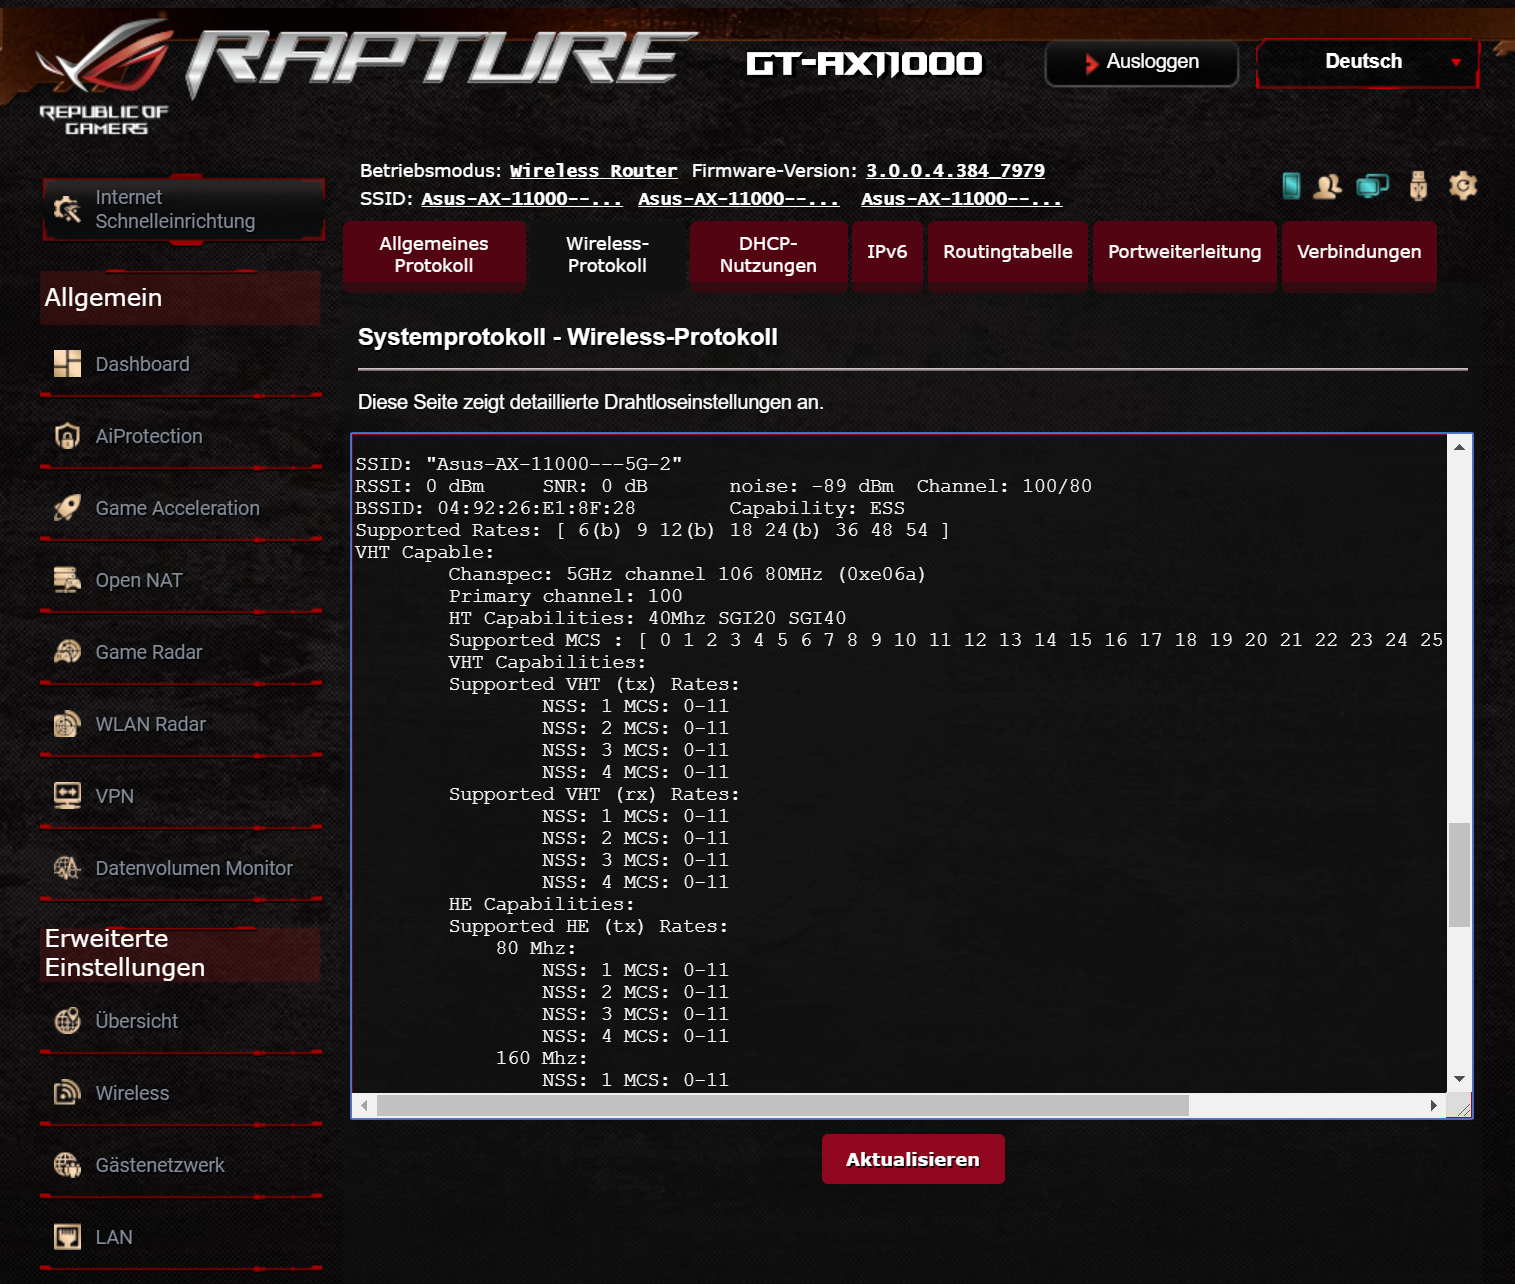Go to Game Acceleration page
Screen dimensions: 1515x1284
[x=177, y=508]
